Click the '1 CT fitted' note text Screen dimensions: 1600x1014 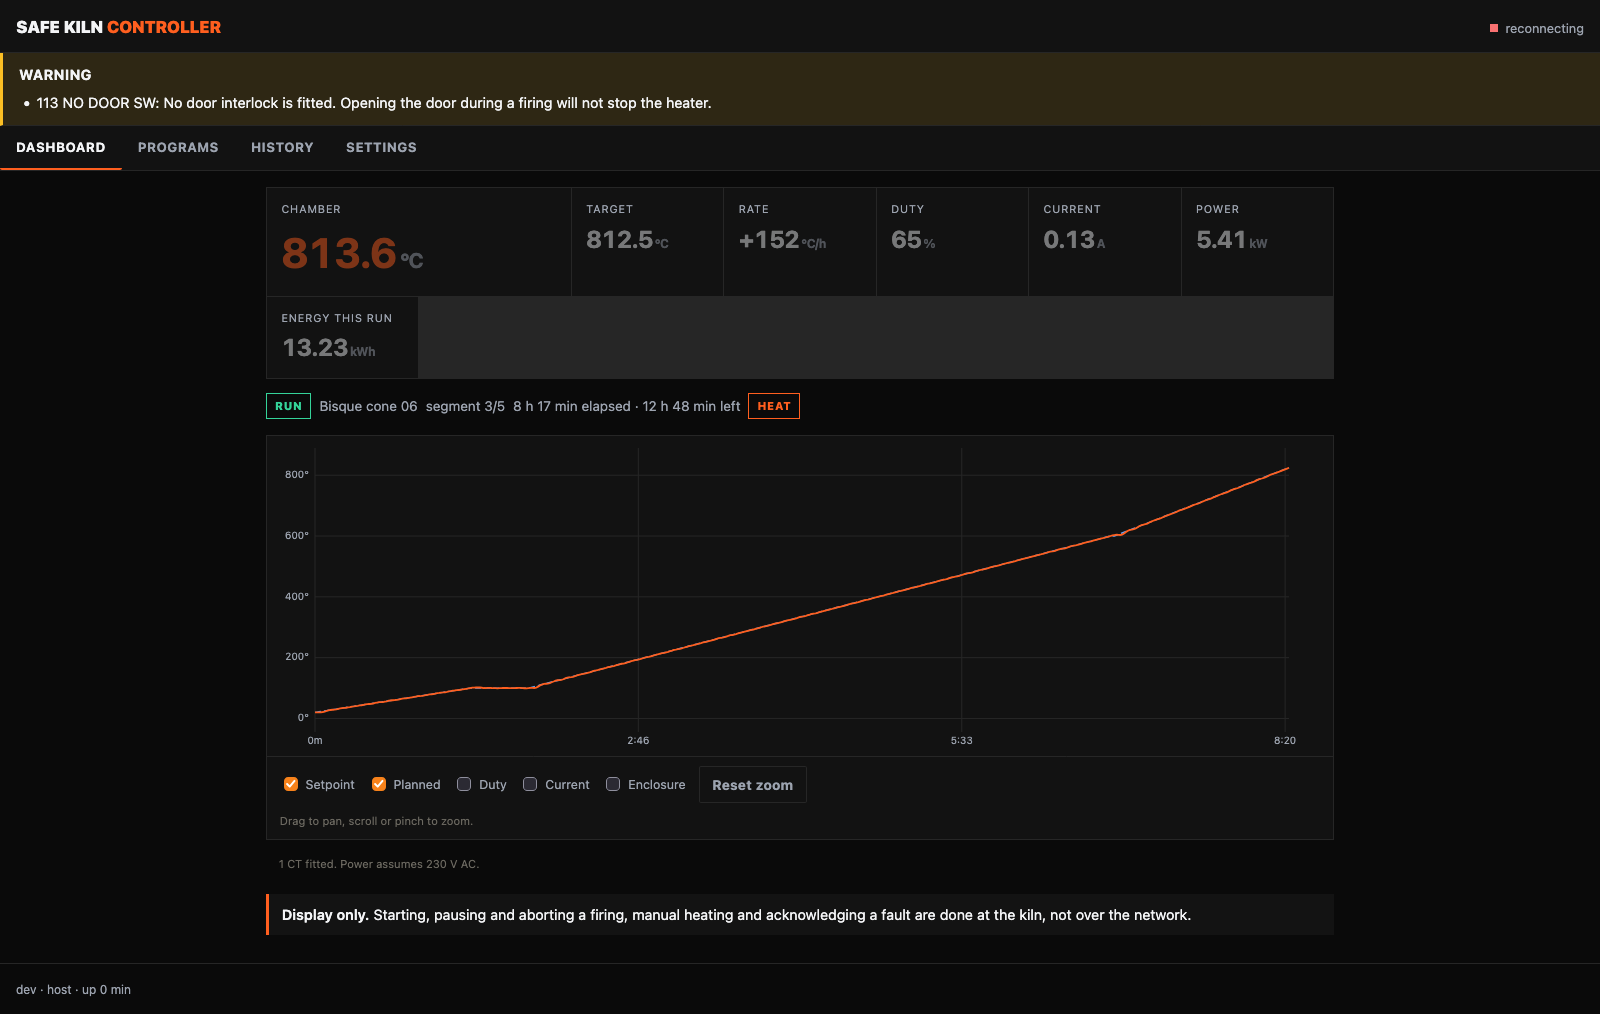click(379, 864)
